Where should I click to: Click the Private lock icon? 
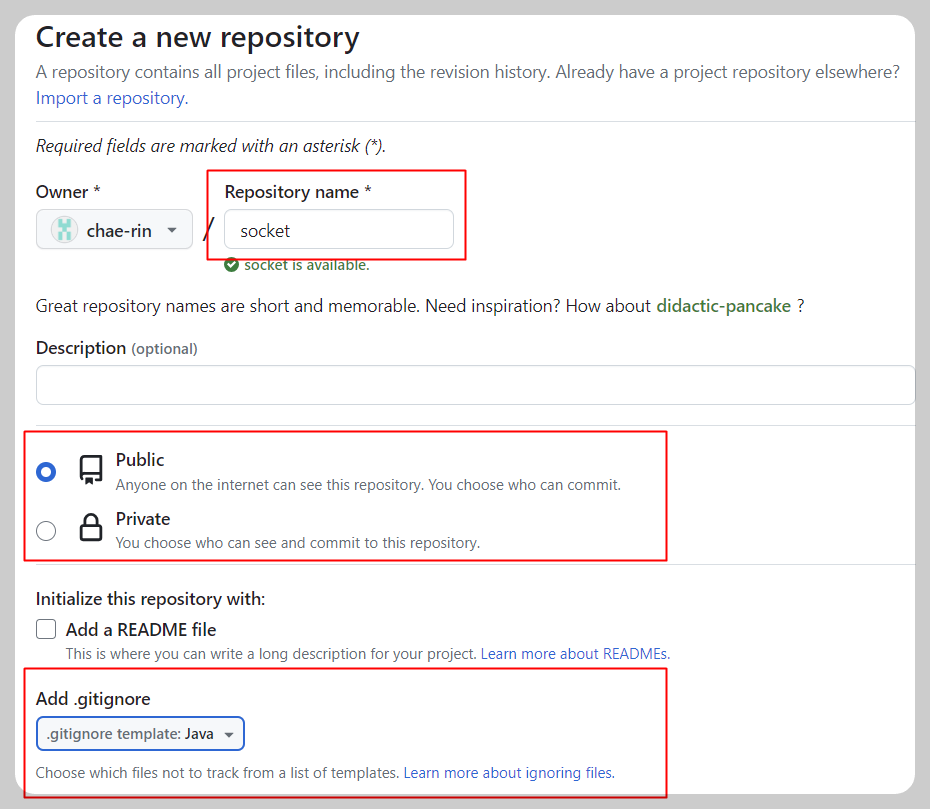91,527
